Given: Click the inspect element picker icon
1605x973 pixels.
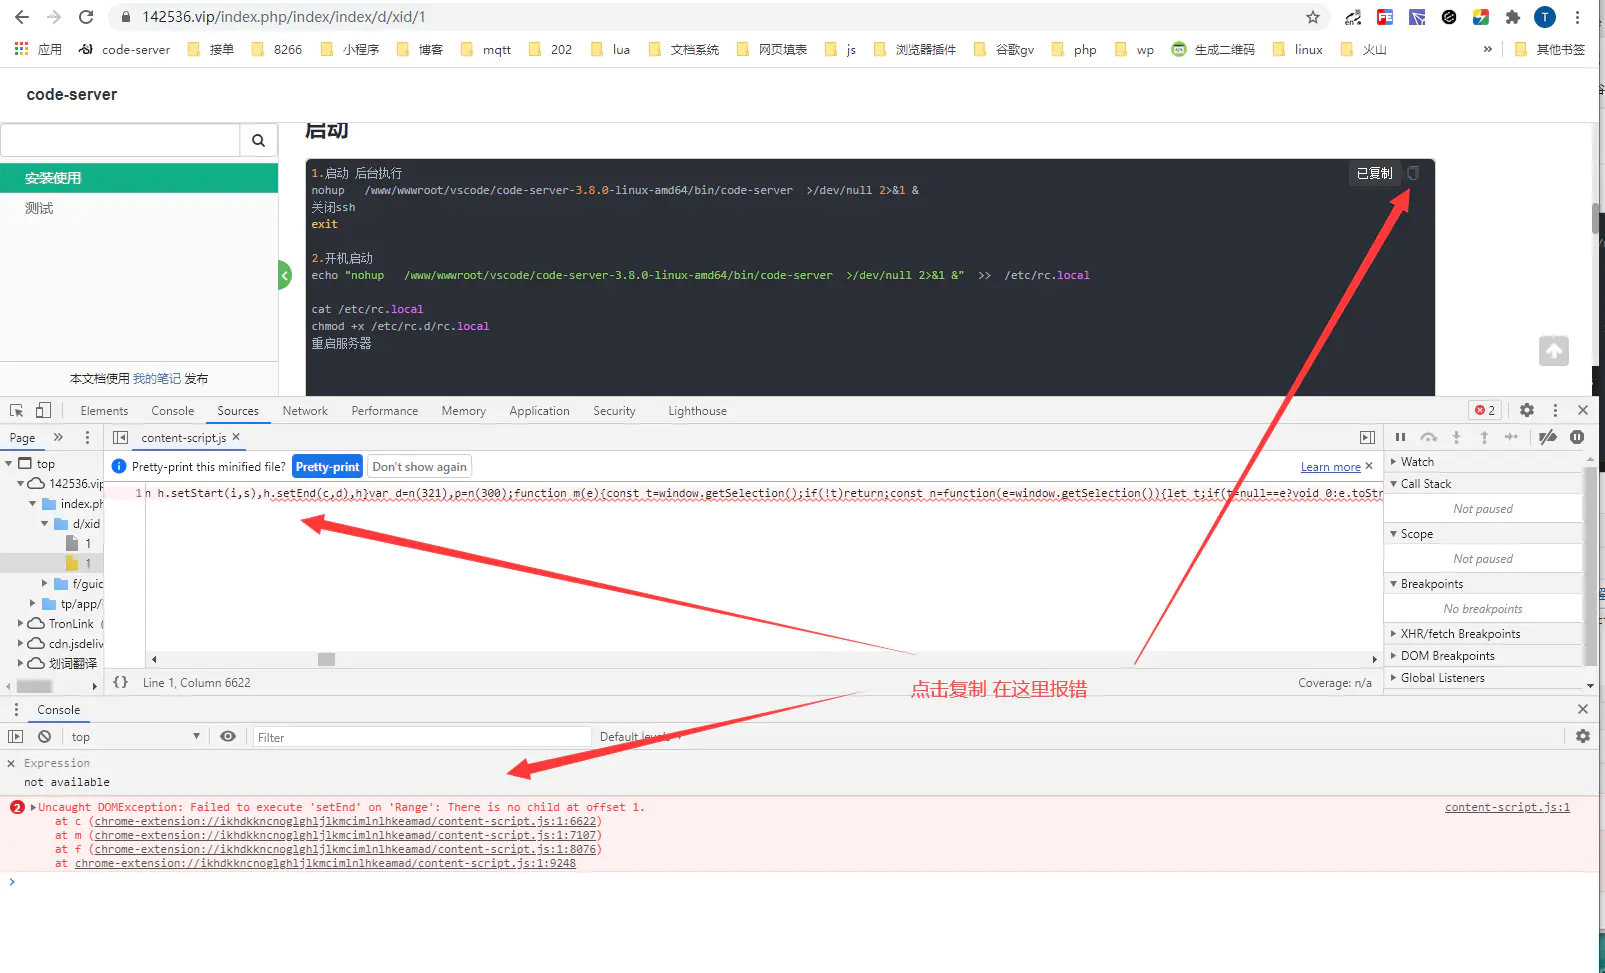Looking at the screenshot, I should pyautogui.click(x=17, y=410).
